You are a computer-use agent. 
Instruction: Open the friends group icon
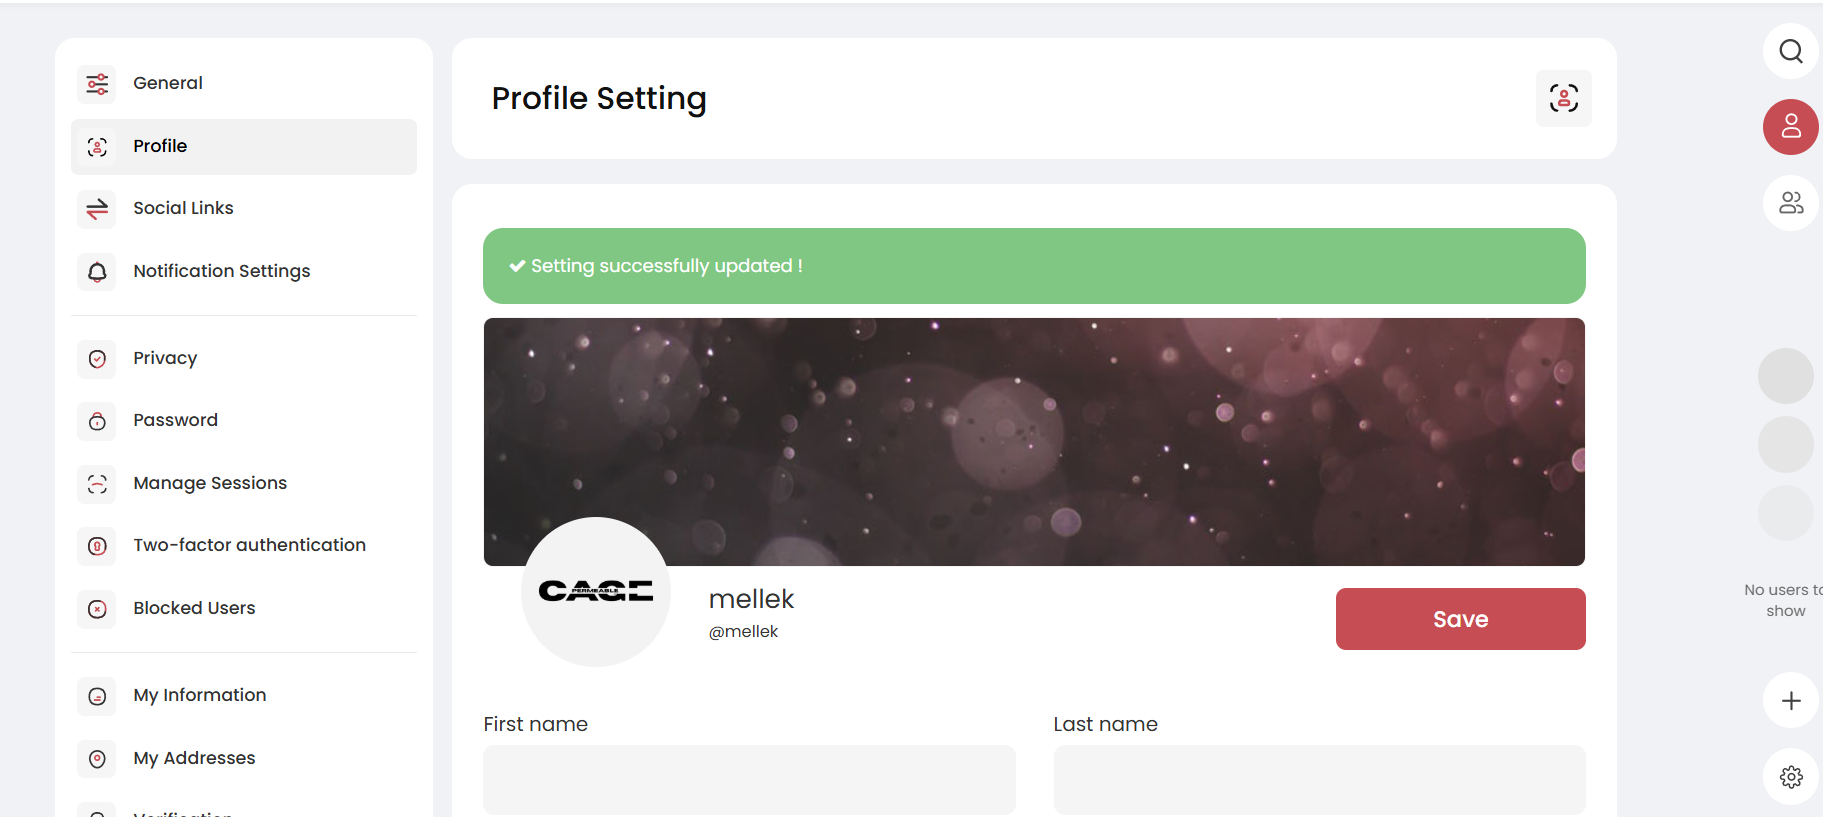click(x=1790, y=203)
